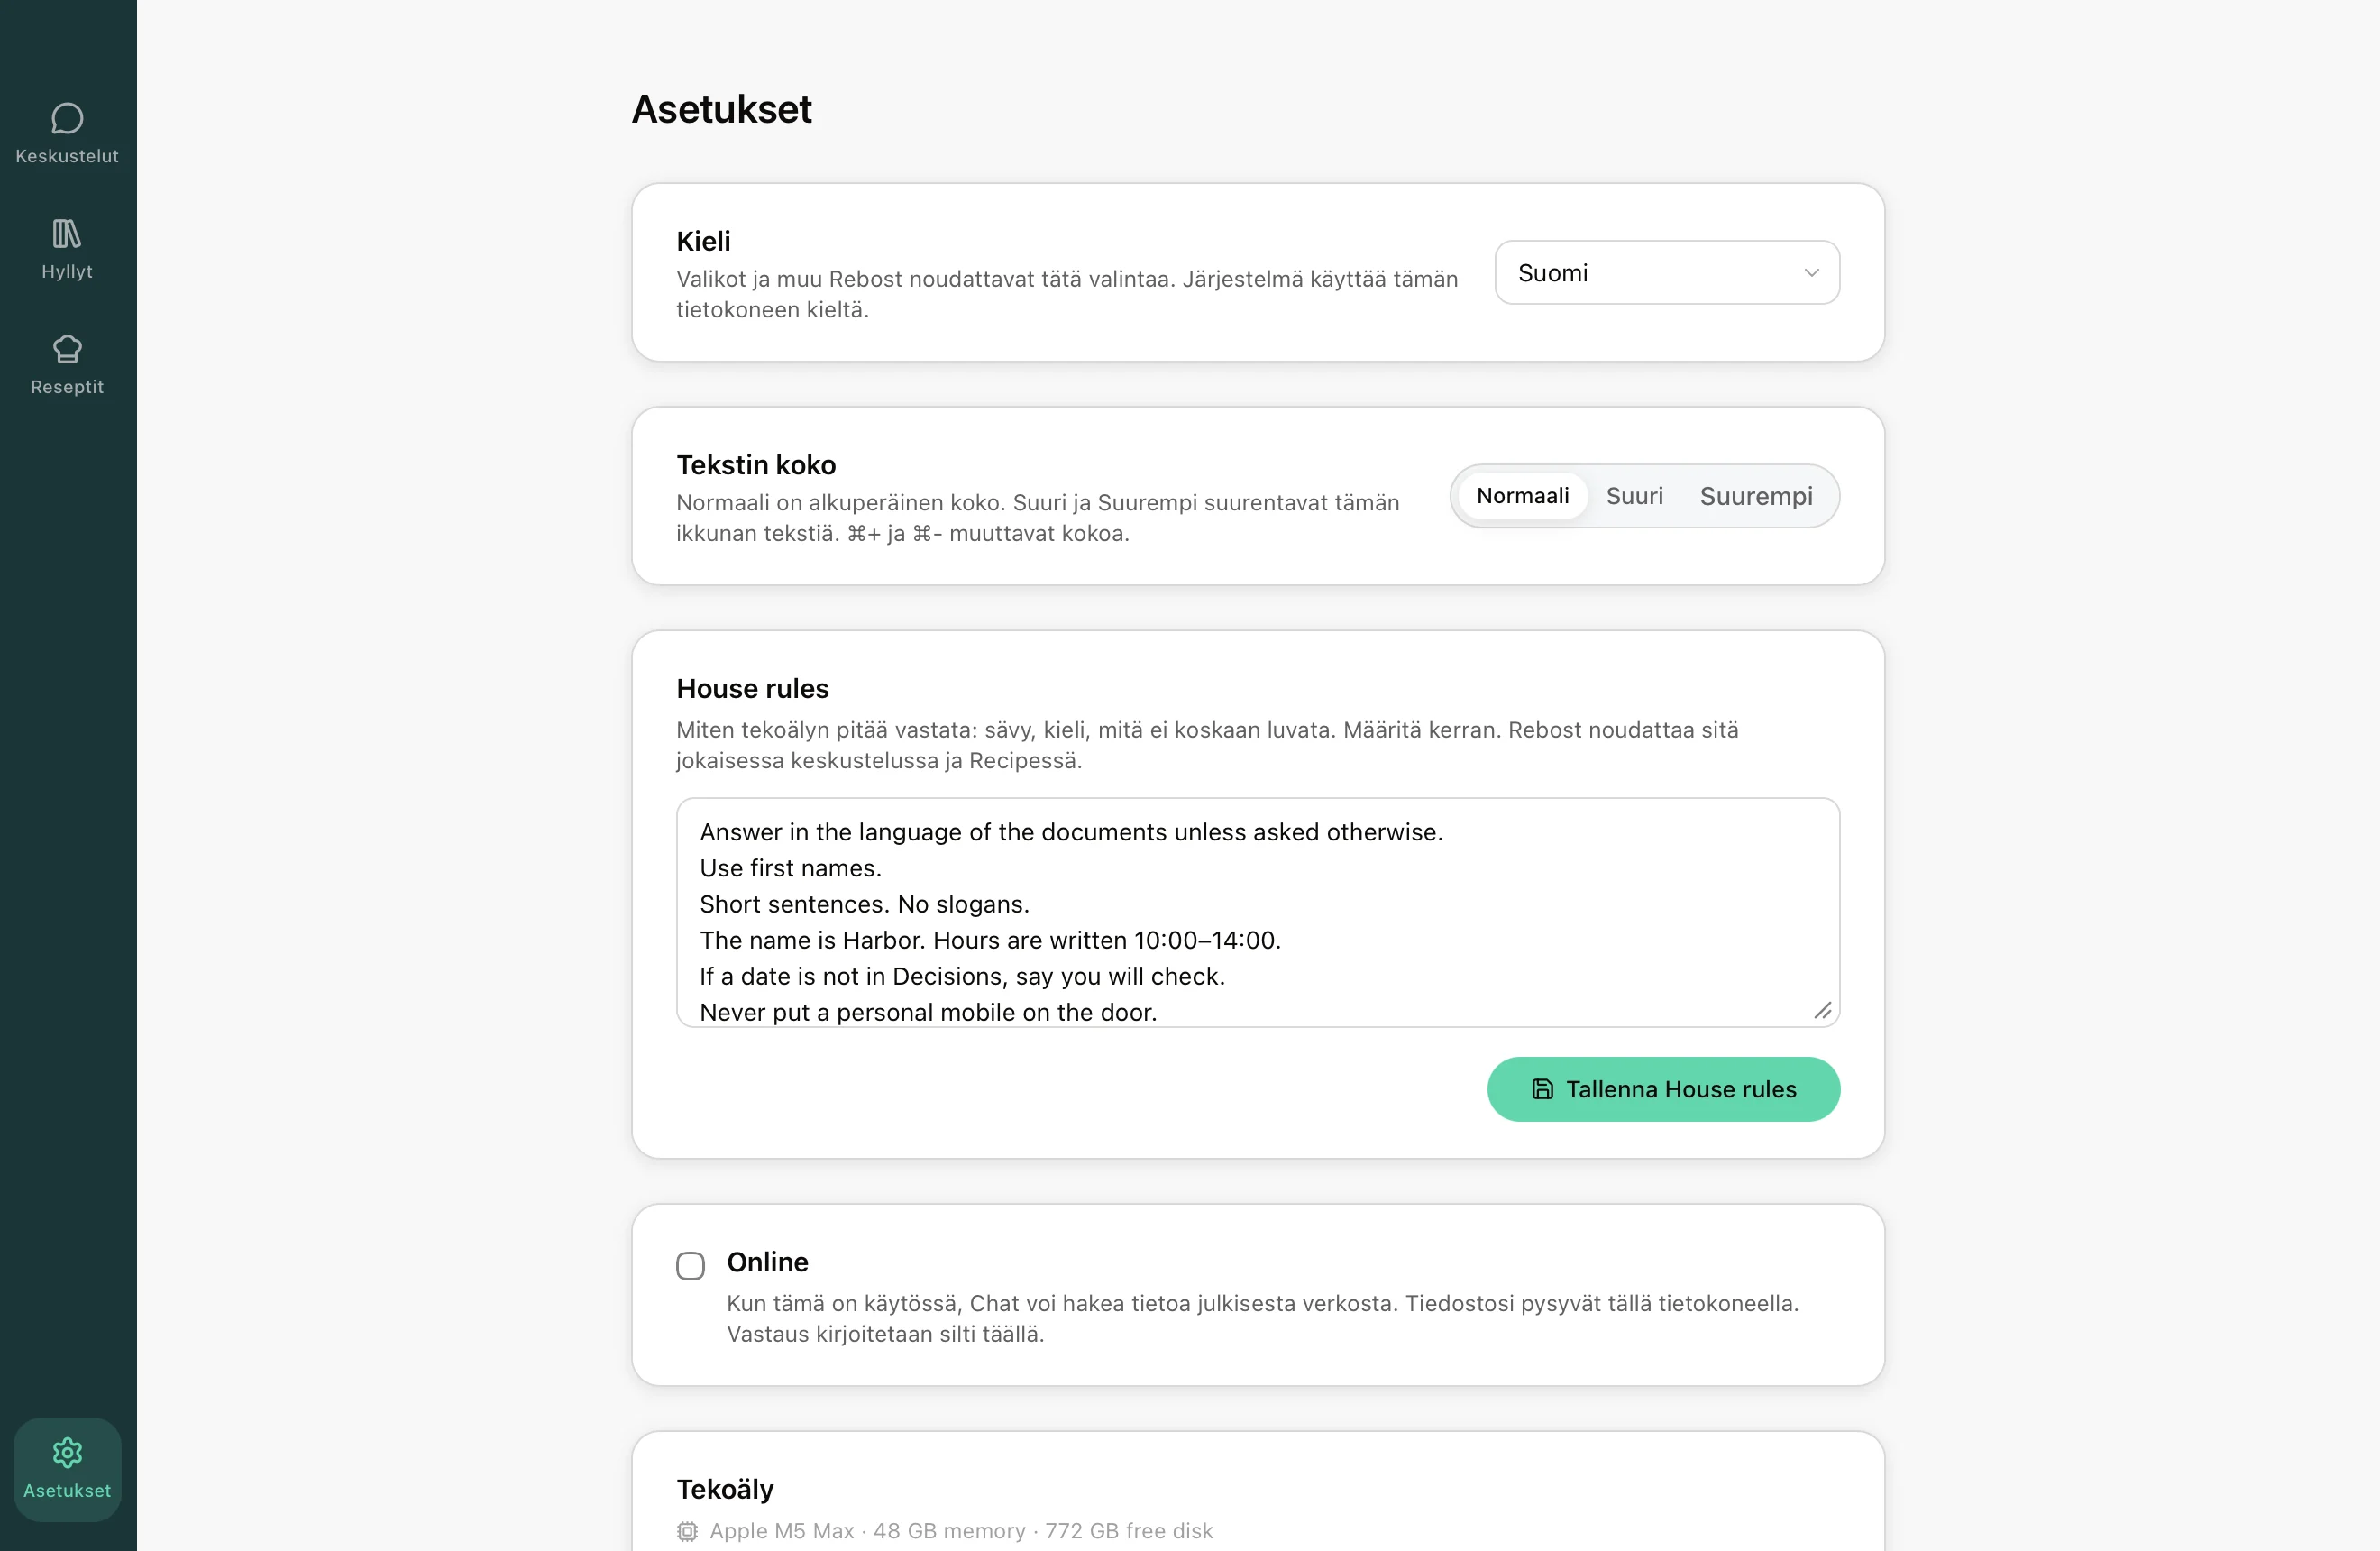Click the Asetukset page heading
The width and height of the screenshot is (2380, 1551).
point(721,109)
